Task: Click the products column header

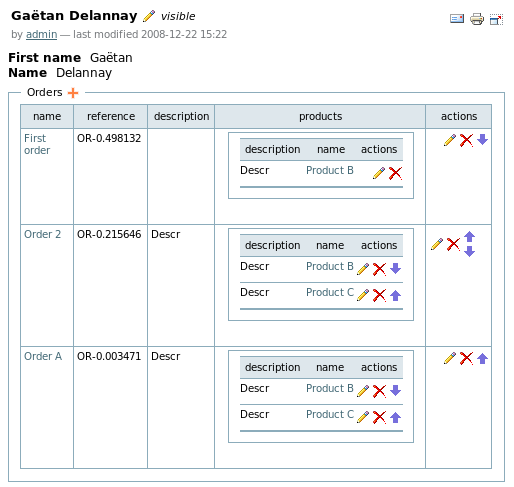Action: (x=320, y=116)
